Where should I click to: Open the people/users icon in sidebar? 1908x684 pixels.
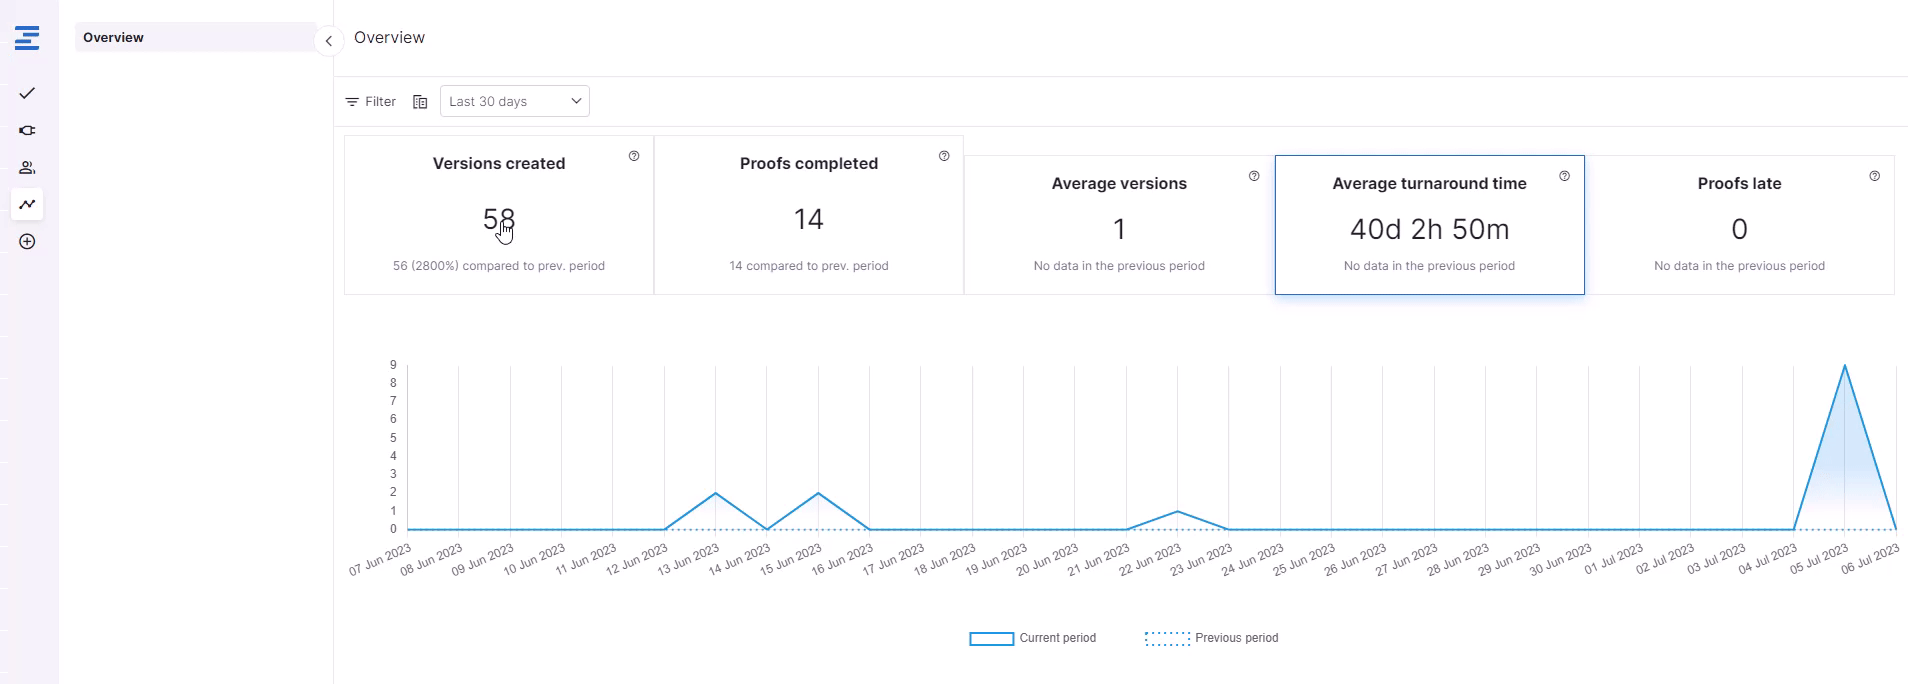coord(27,167)
